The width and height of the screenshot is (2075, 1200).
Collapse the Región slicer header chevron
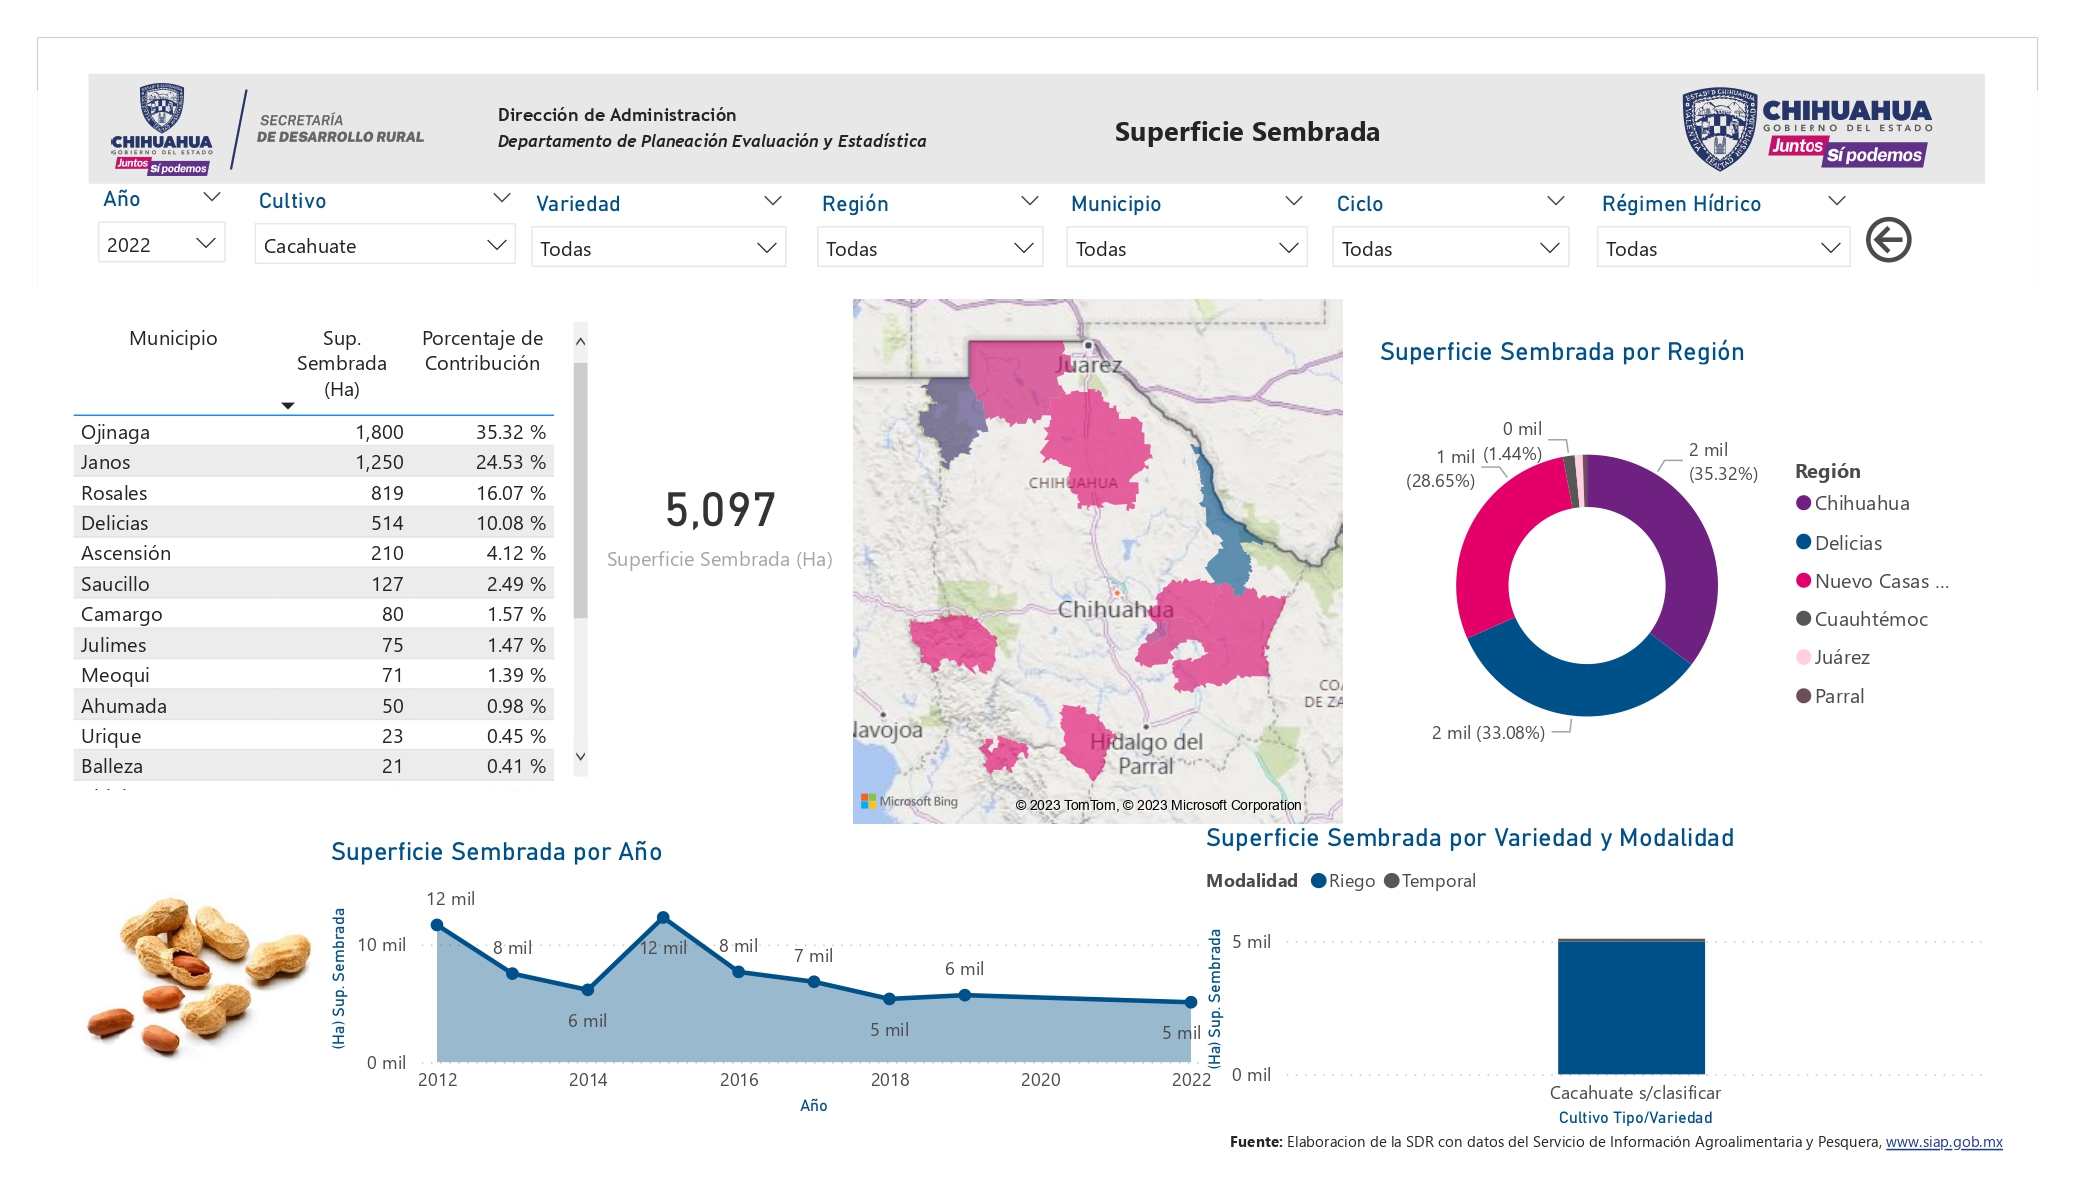(x=1029, y=201)
